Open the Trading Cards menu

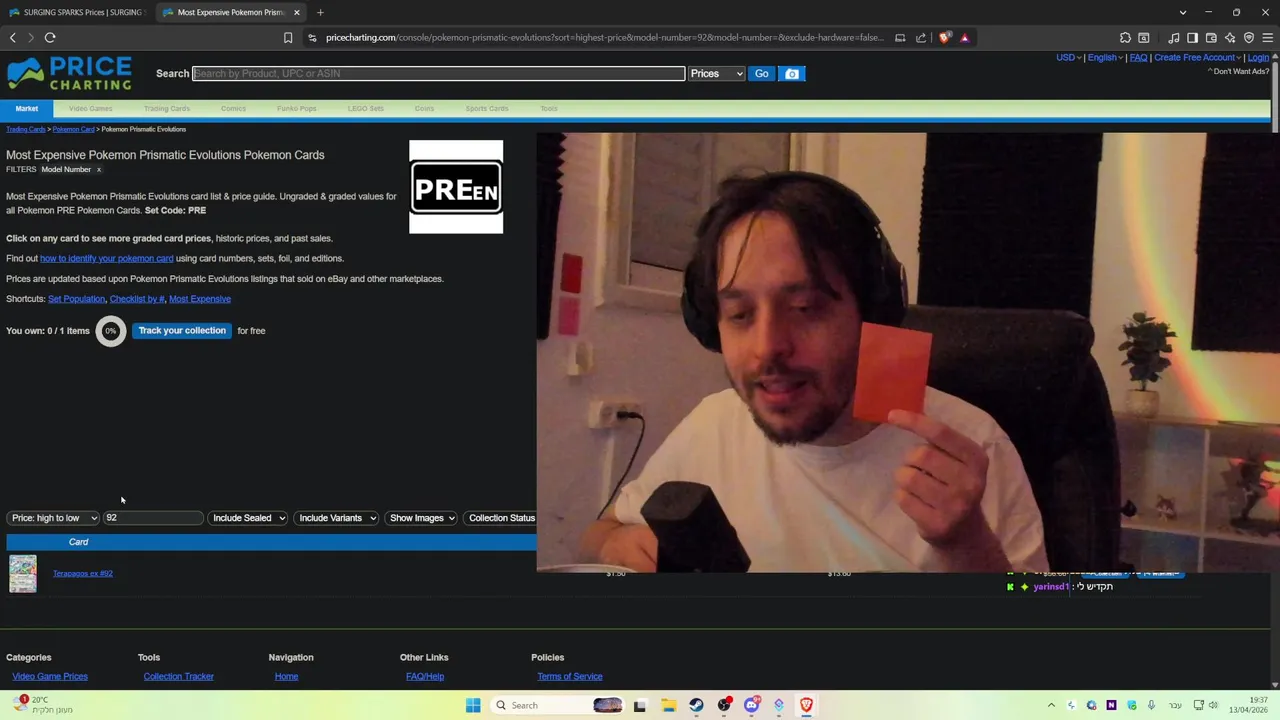[x=166, y=108]
